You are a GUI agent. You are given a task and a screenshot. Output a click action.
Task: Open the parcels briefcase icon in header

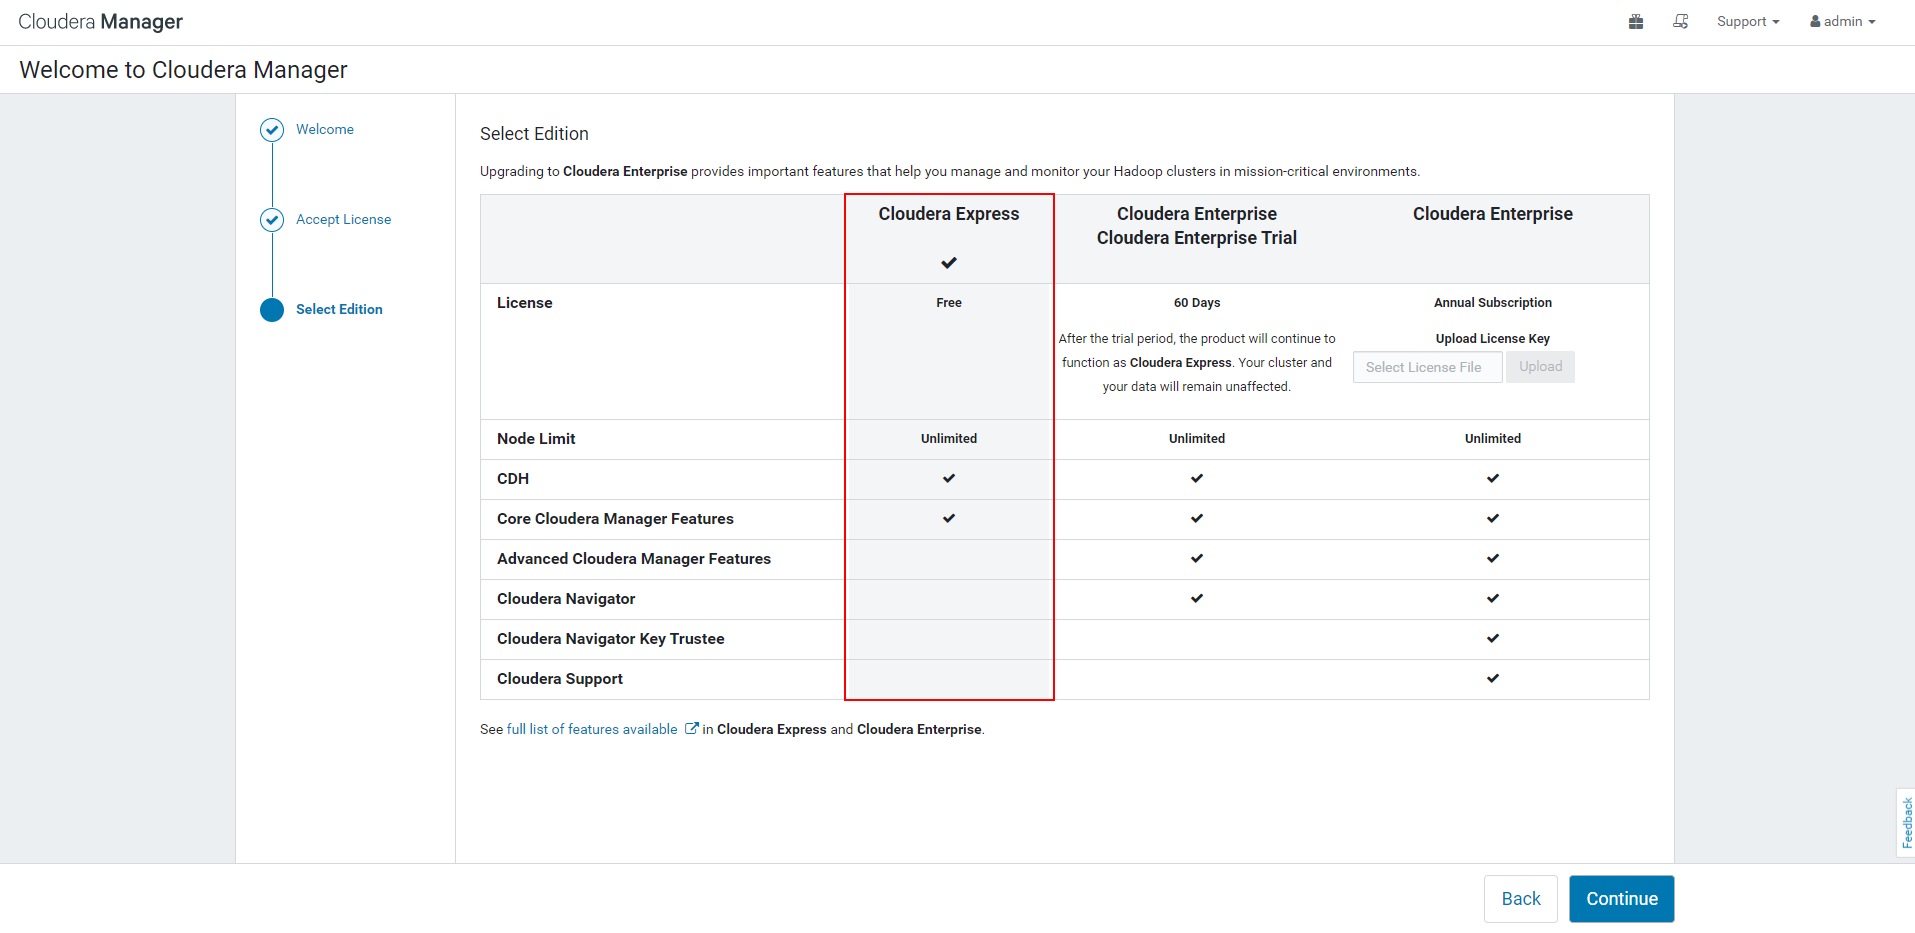pyautogui.click(x=1636, y=22)
